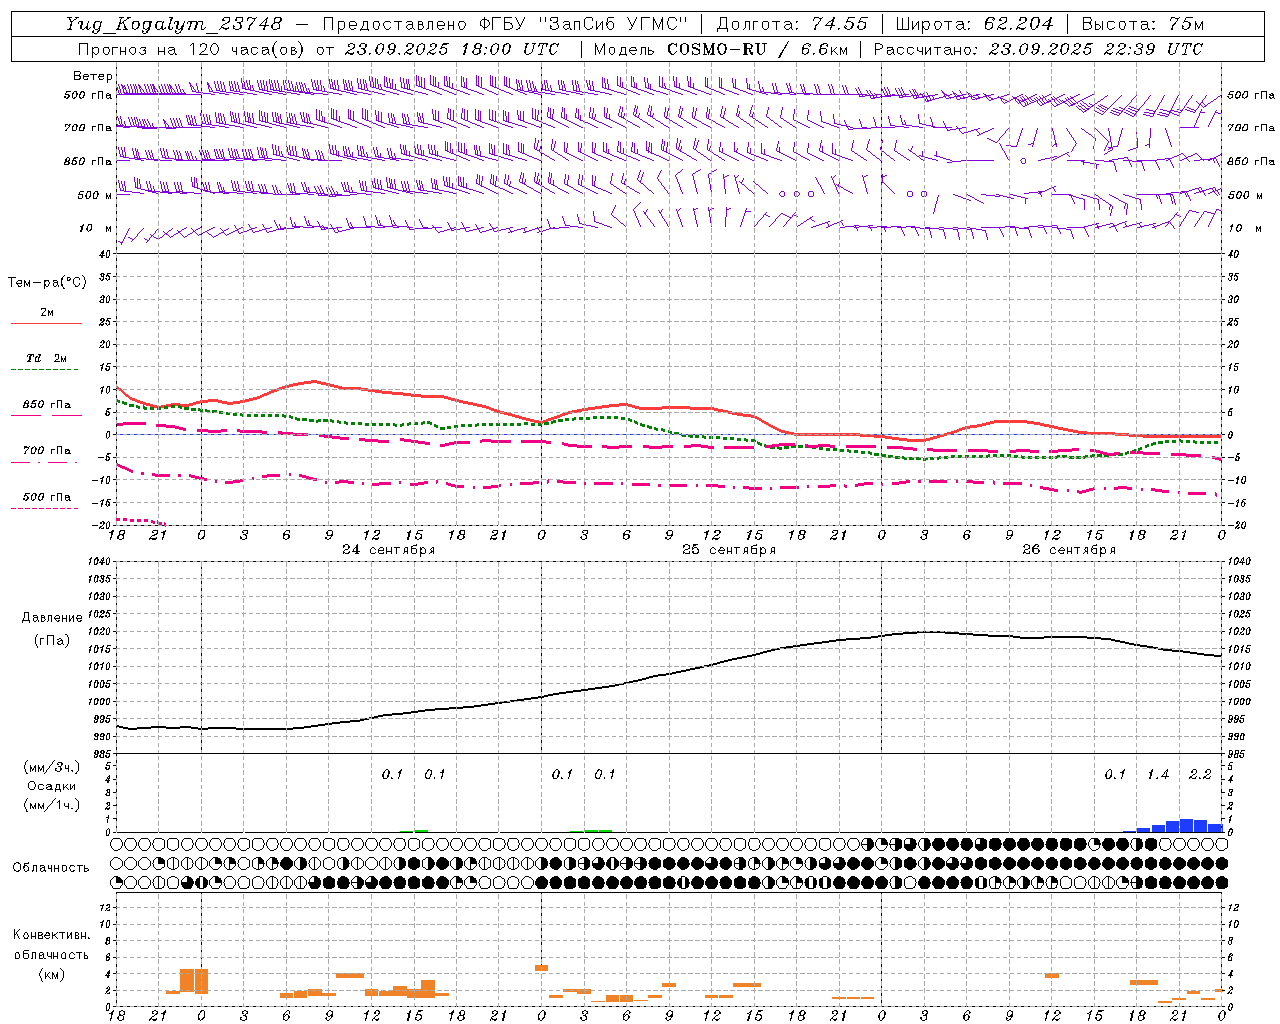This screenshot has height=1024, width=1280.
Task: Click the computed time Рассчитано: 23.09.2025 22:39 UTC
Action: (x=1038, y=49)
